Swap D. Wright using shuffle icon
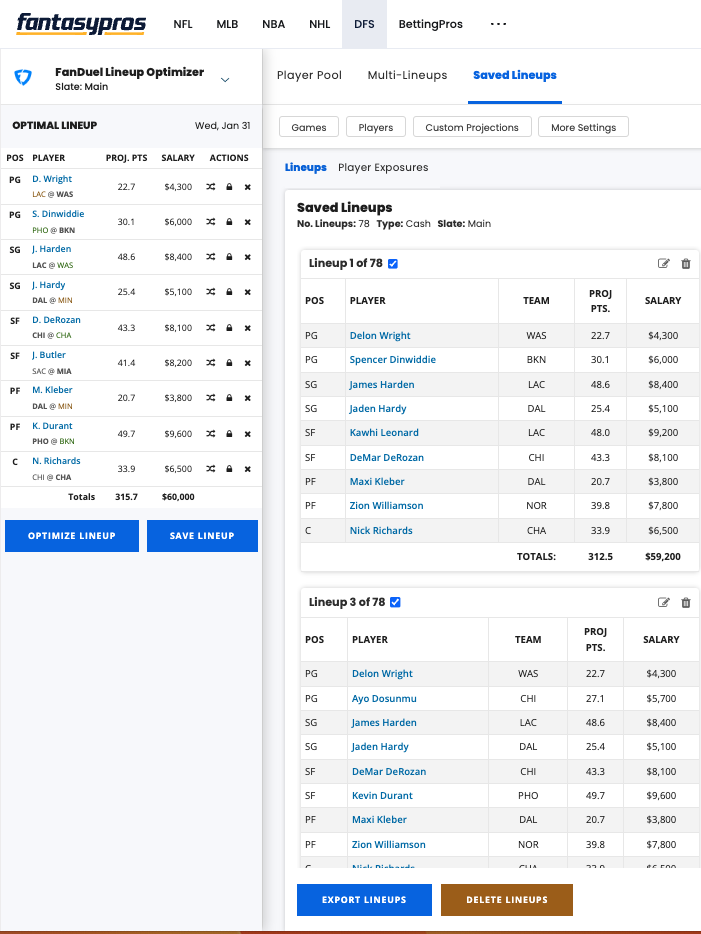Screen dimensions: 701x934 211,187
